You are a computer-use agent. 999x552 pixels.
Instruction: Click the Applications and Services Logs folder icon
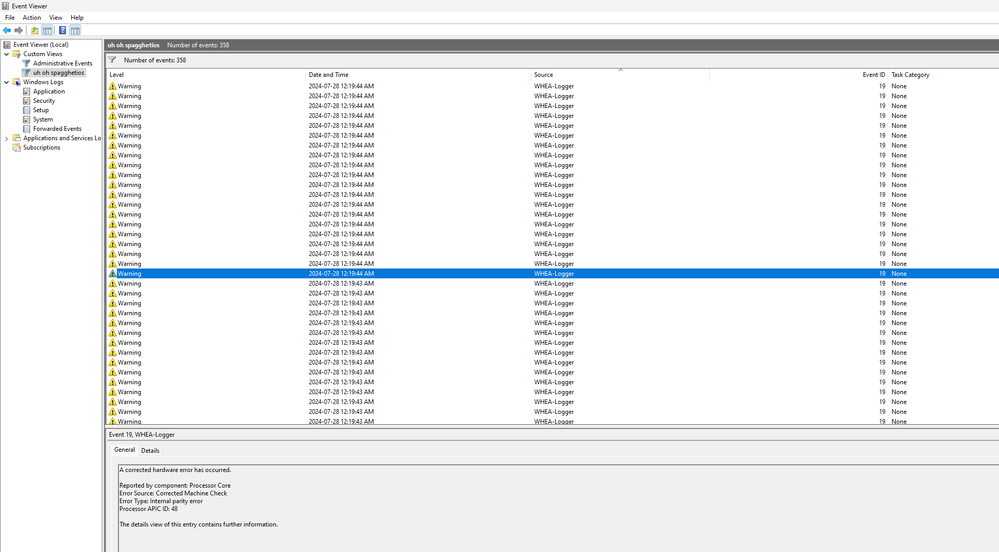[x=17, y=138]
